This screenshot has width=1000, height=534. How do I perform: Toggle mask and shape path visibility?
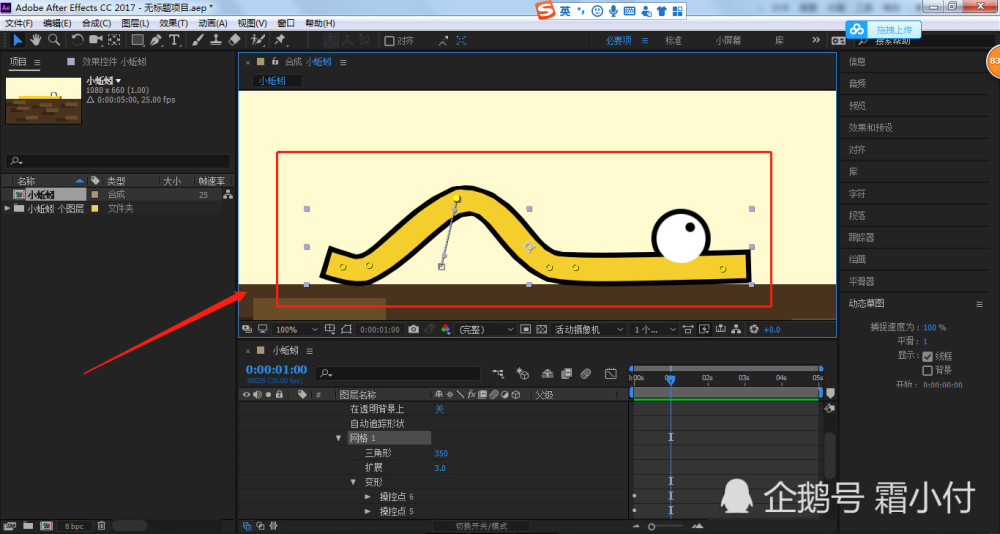click(346, 329)
